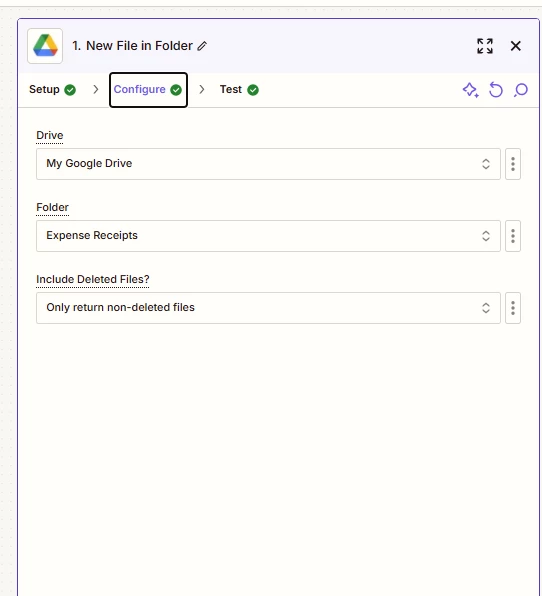
Task: Select the Configure tab
Action: pos(148,90)
